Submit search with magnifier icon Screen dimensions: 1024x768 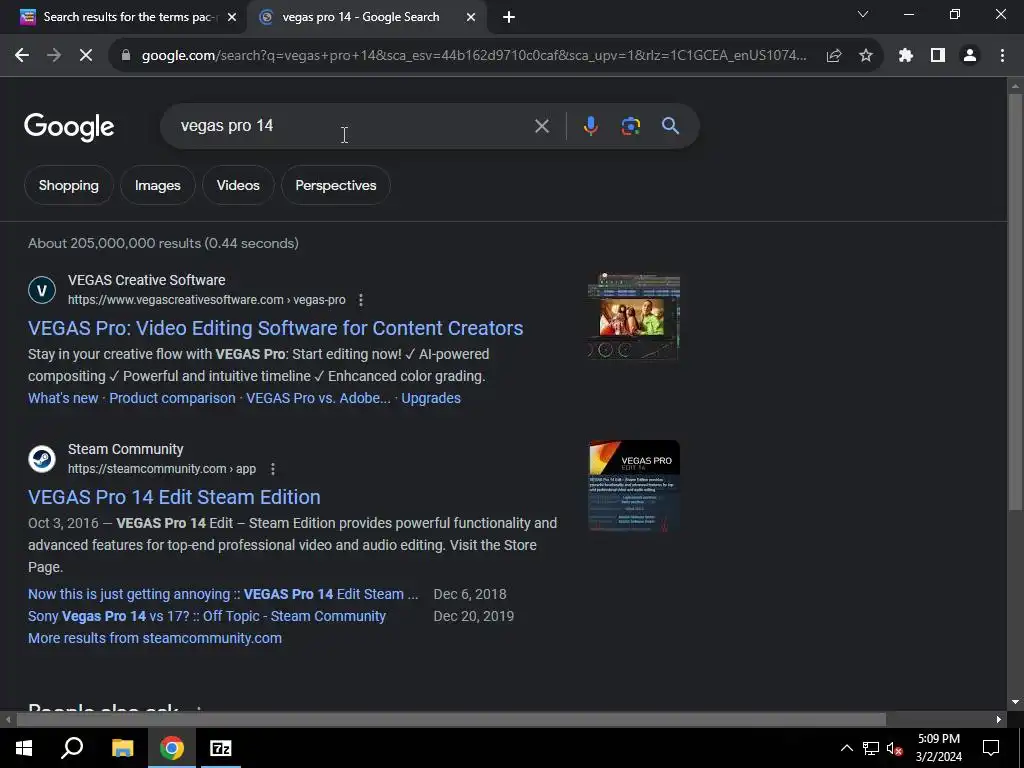(x=671, y=126)
